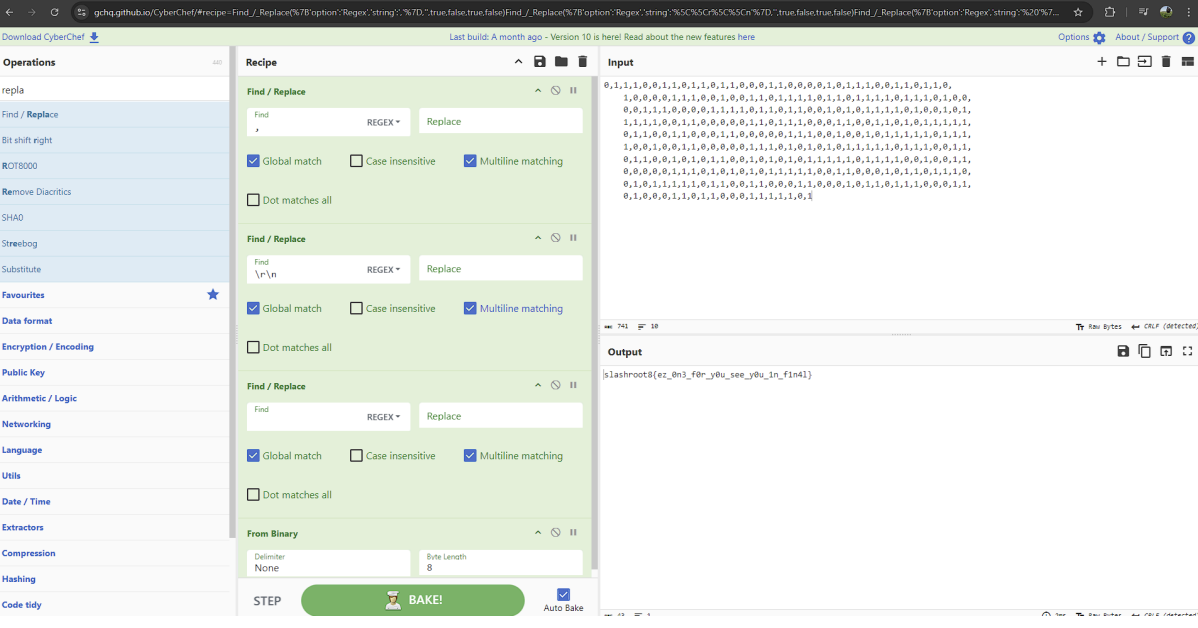1198x628 pixels.
Task: Click the BAKE! button
Action: click(413, 600)
